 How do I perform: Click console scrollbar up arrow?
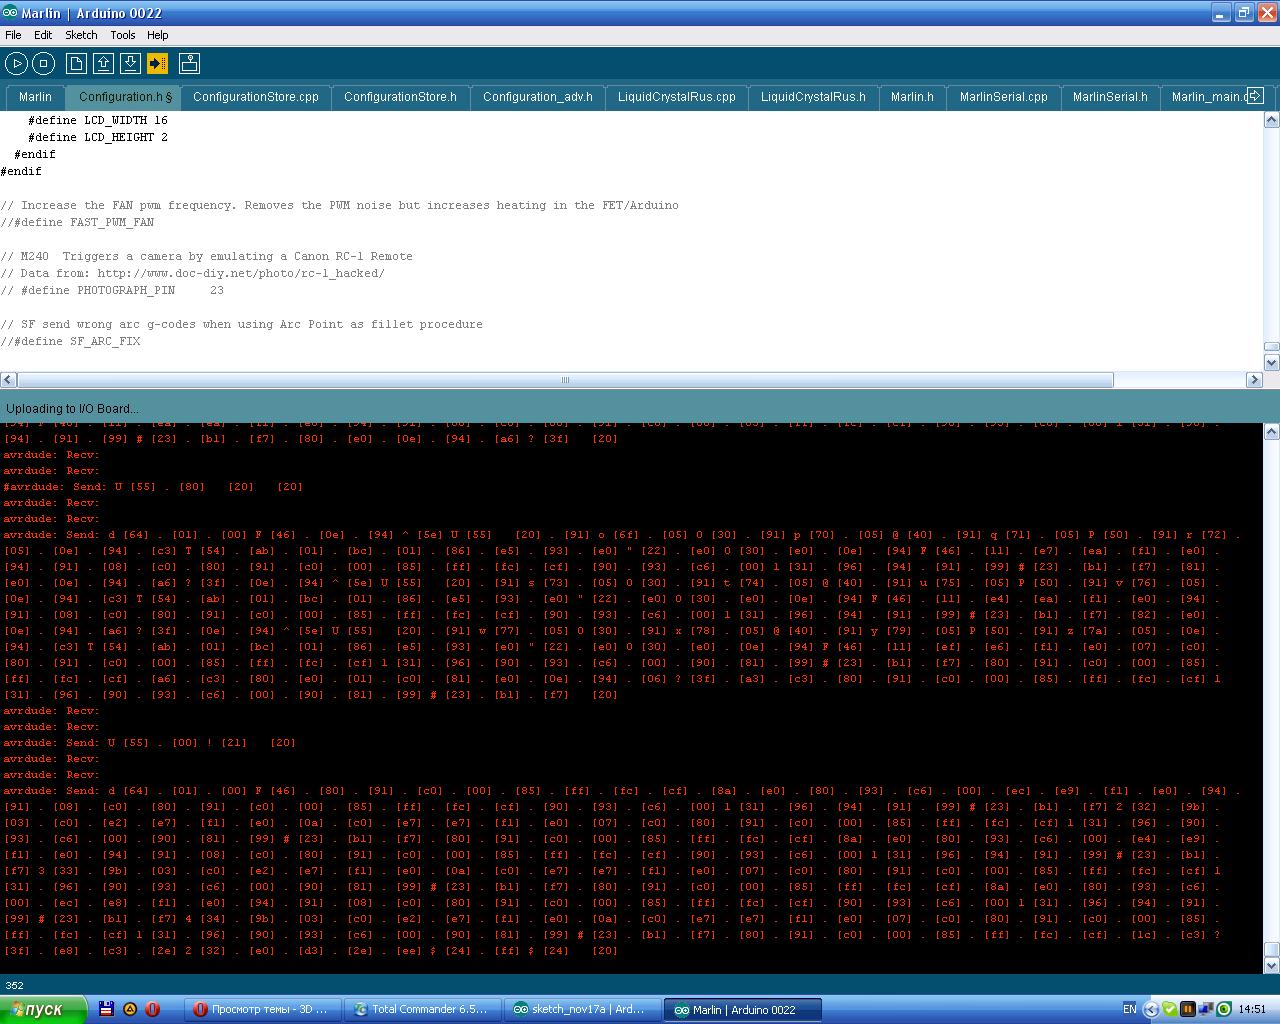coord(1271,432)
